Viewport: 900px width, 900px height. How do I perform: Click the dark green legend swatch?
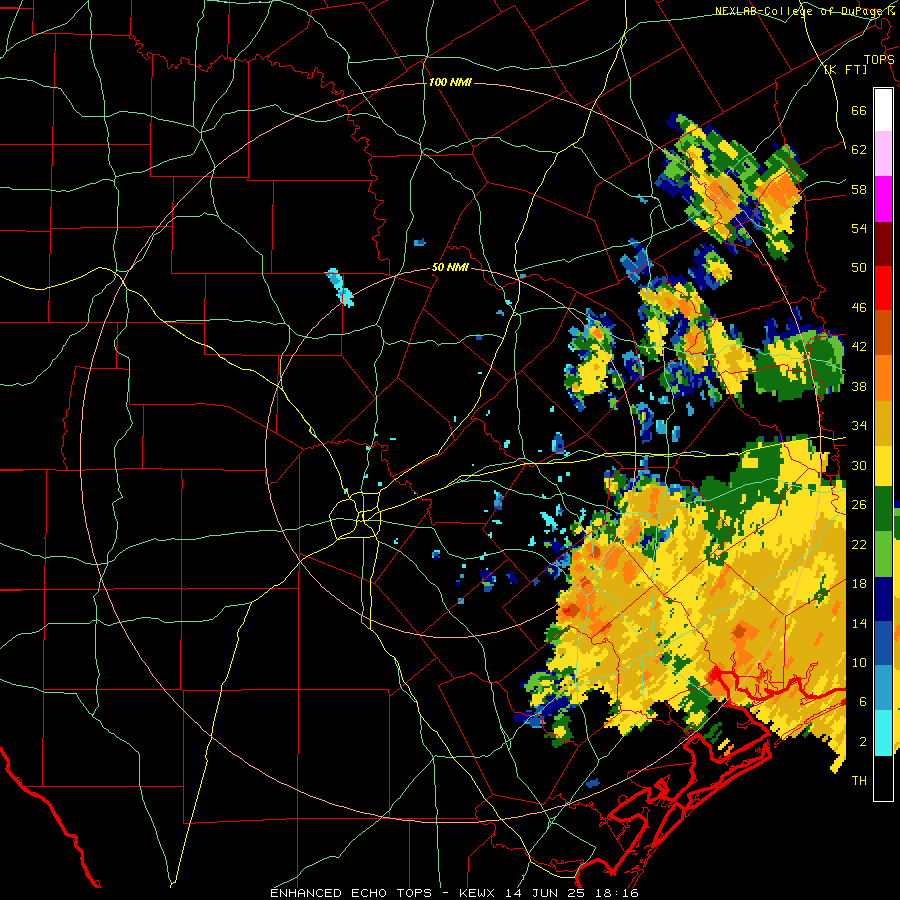pos(883,509)
